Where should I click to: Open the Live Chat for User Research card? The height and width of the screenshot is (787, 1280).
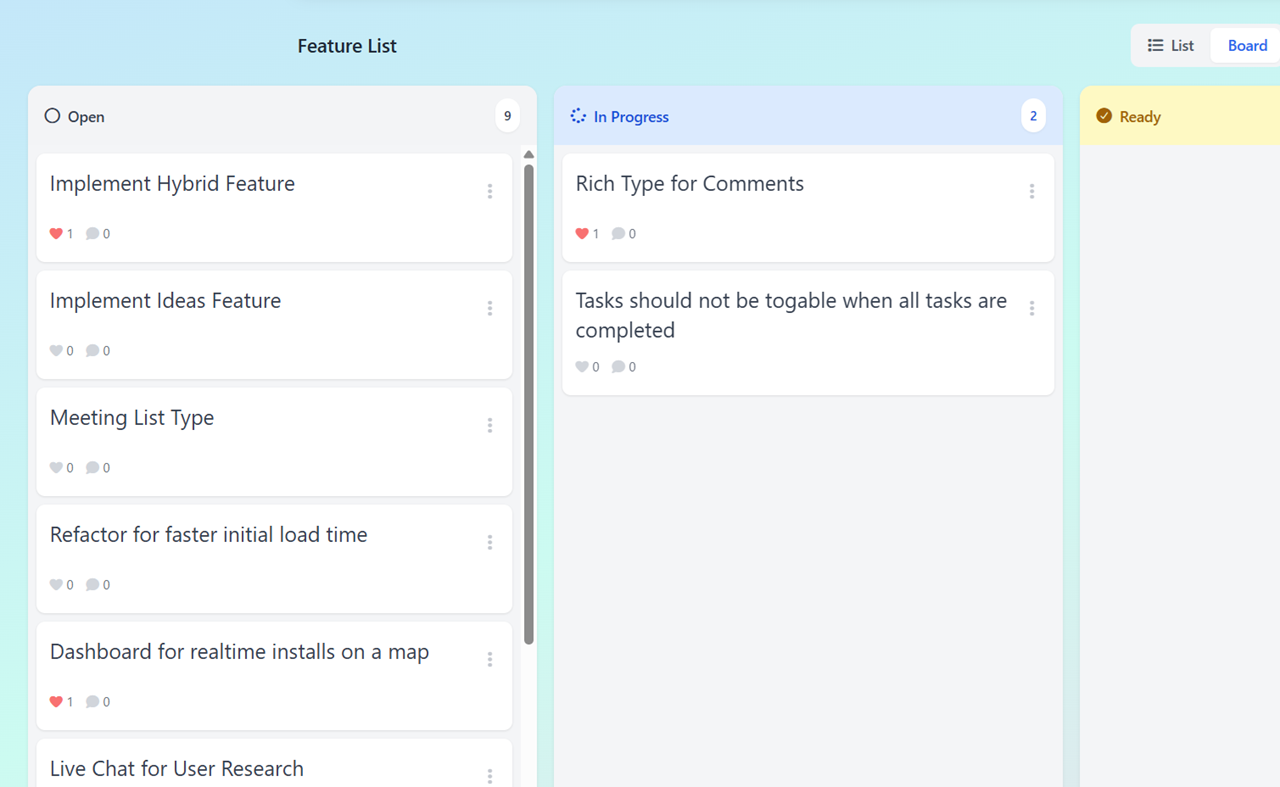(x=177, y=769)
